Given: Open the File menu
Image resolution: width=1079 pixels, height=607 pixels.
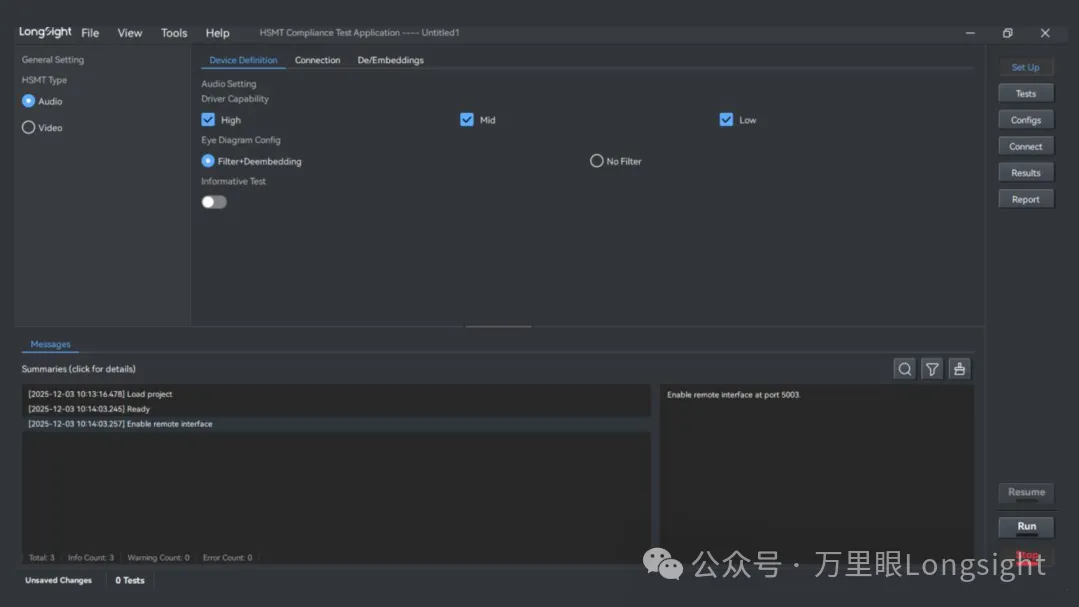Looking at the screenshot, I should (x=90, y=33).
